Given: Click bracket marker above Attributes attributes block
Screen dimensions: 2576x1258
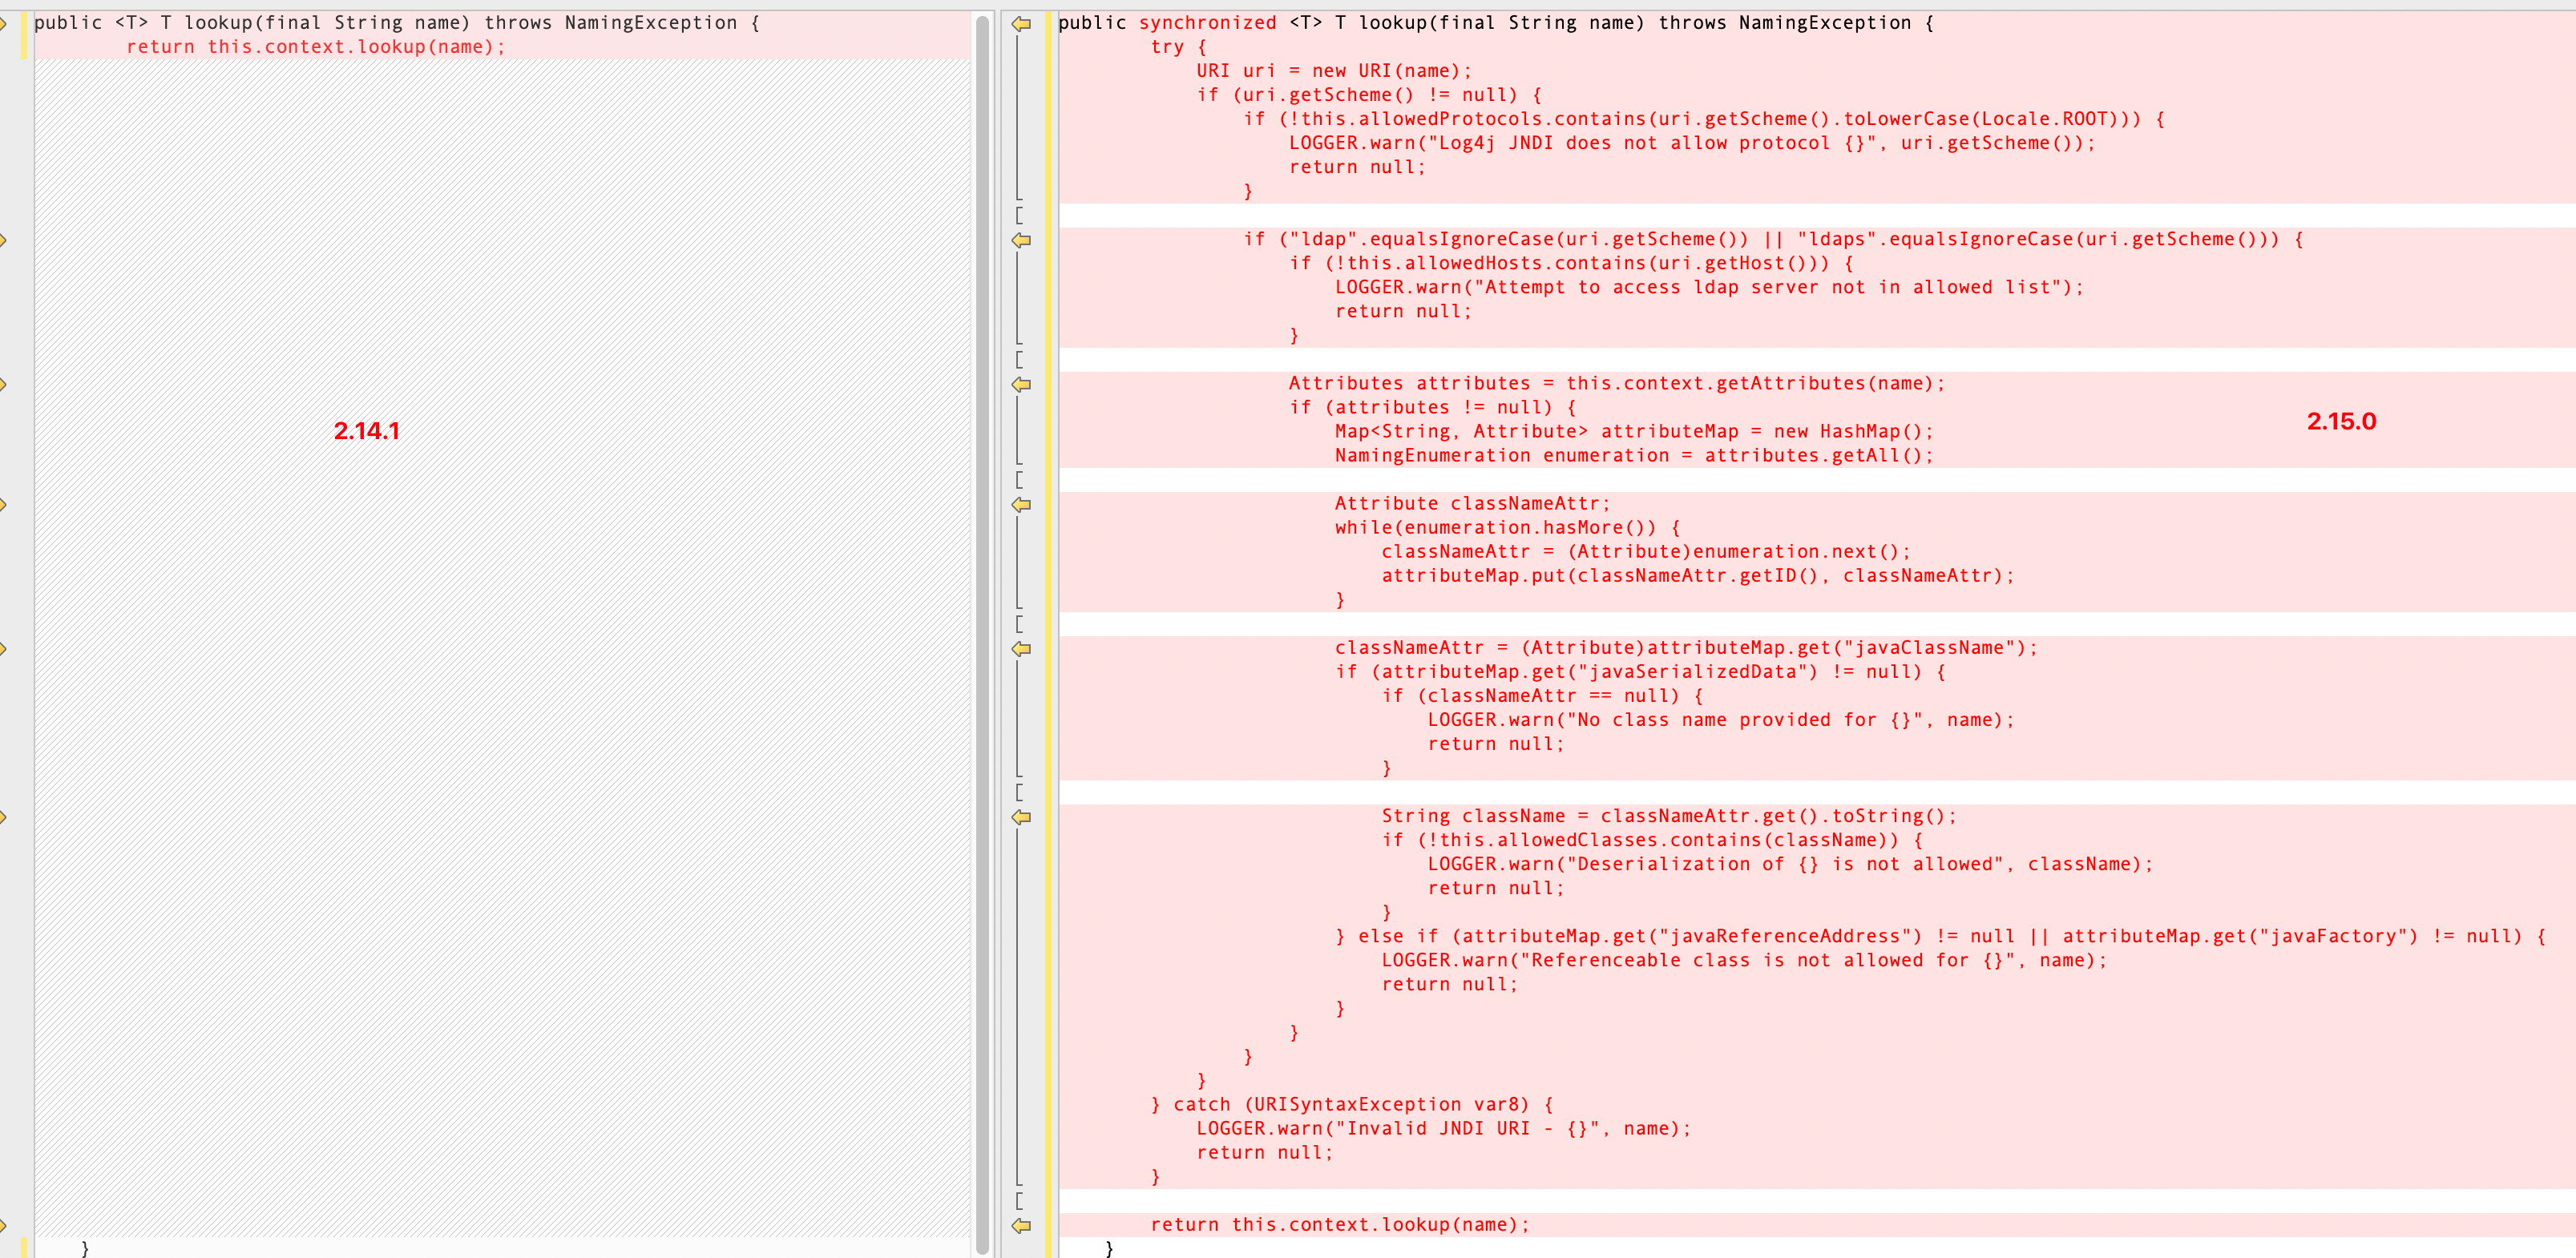Looking at the screenshot, I should (x=1019, y=359).
